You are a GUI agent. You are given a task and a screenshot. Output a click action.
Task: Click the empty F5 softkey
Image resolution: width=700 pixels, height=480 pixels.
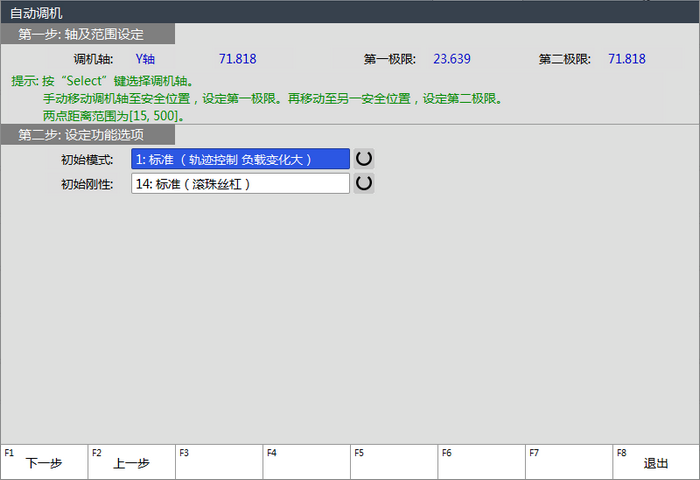click(x=394, y=462)
